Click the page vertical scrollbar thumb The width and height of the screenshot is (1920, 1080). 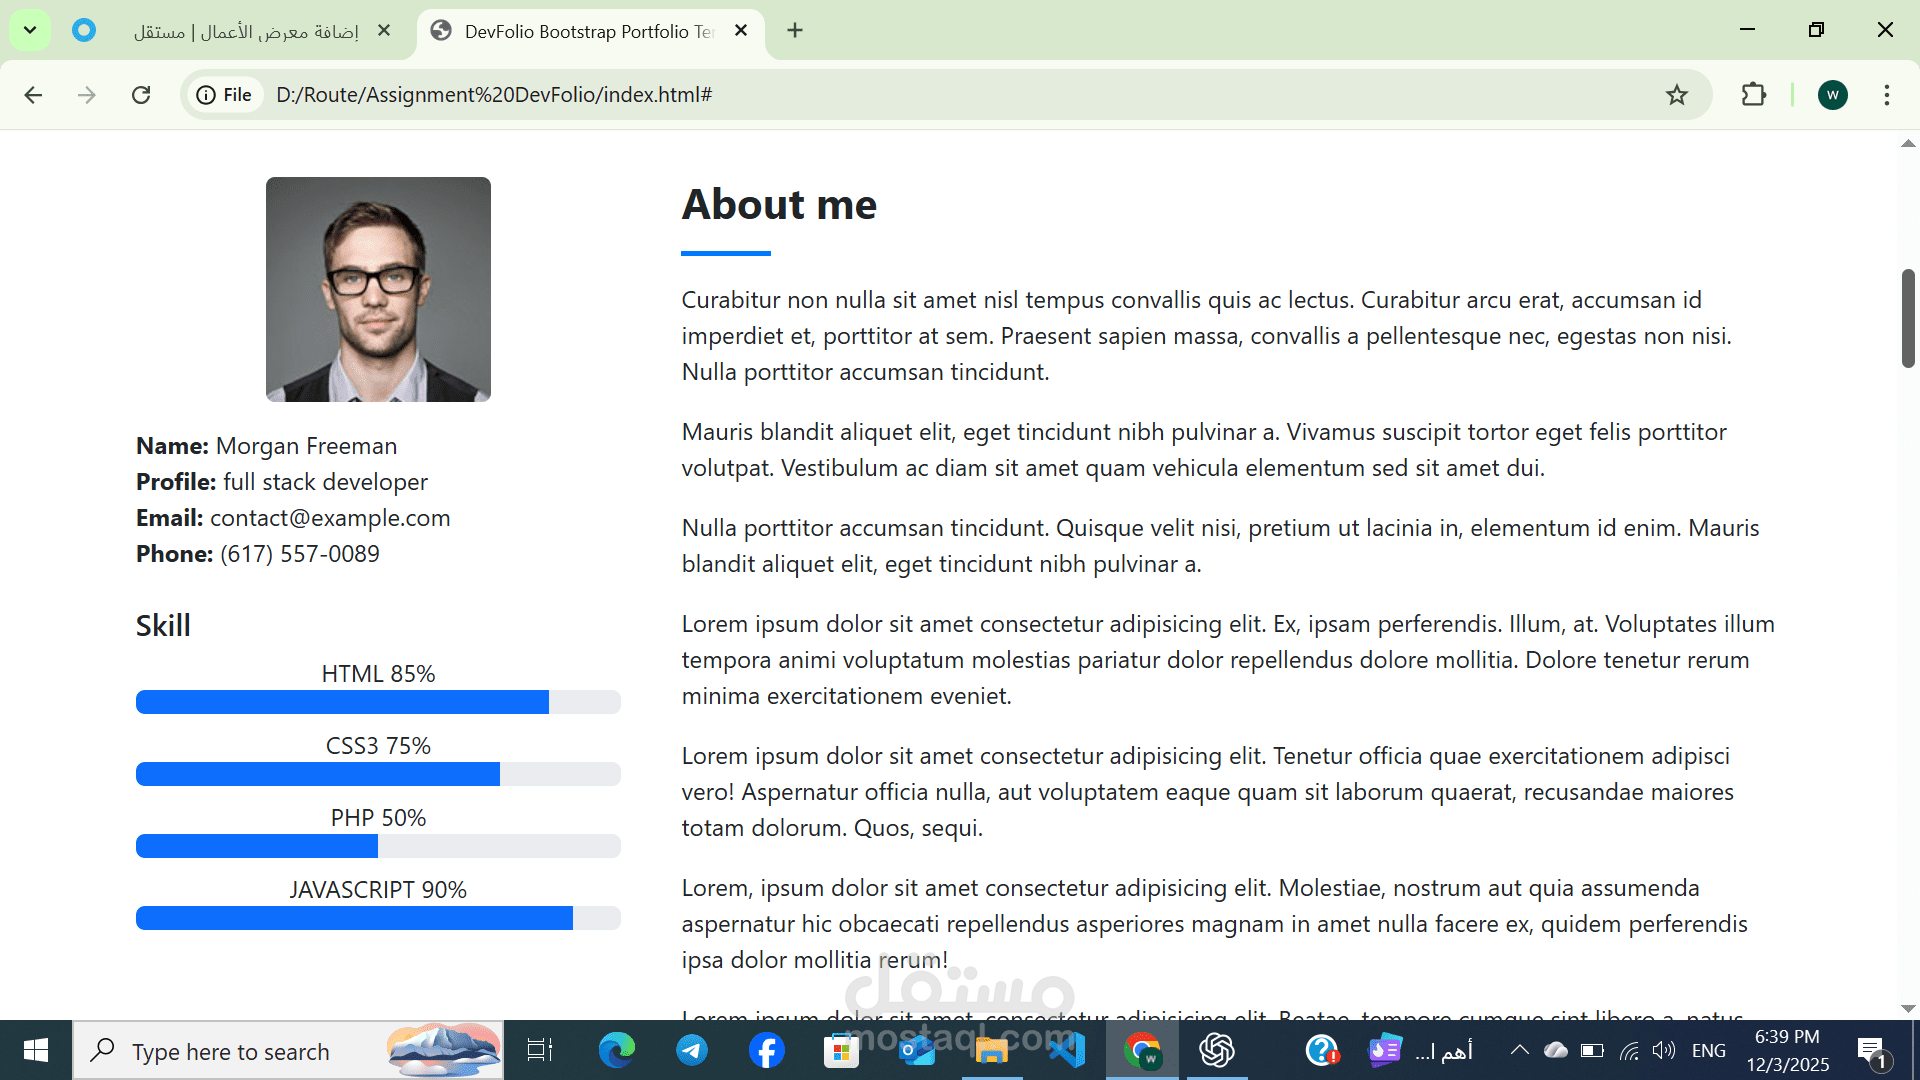[x=1908, y=318]
